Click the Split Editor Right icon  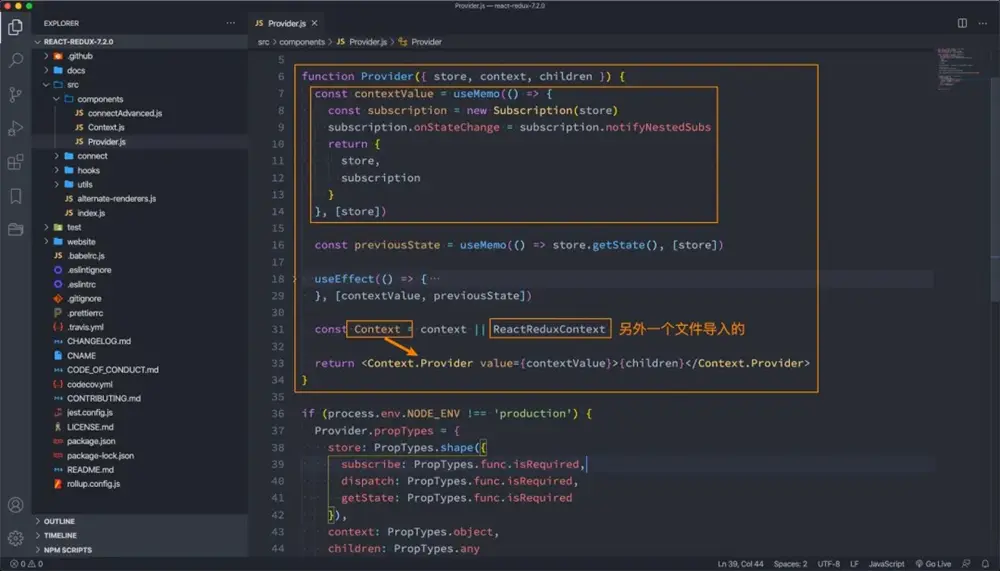[962, 22]
